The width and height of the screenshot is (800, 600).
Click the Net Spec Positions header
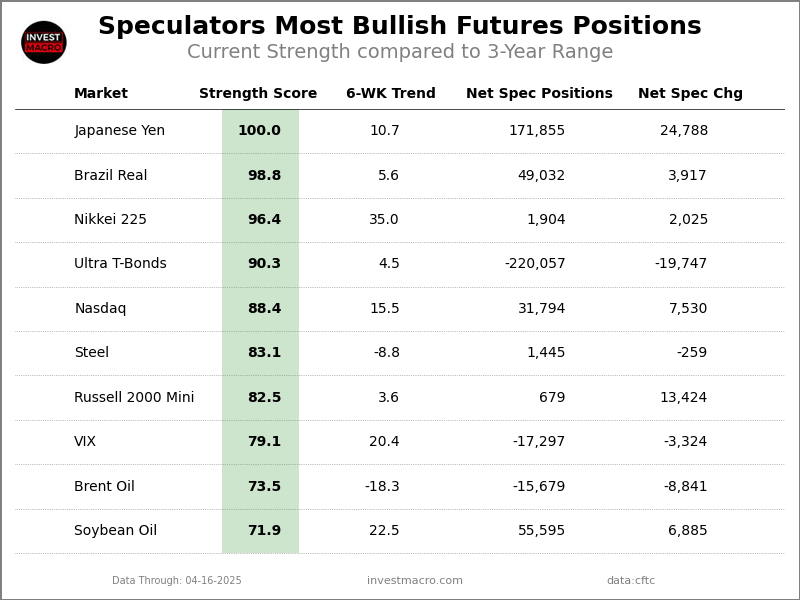[539, 94]
